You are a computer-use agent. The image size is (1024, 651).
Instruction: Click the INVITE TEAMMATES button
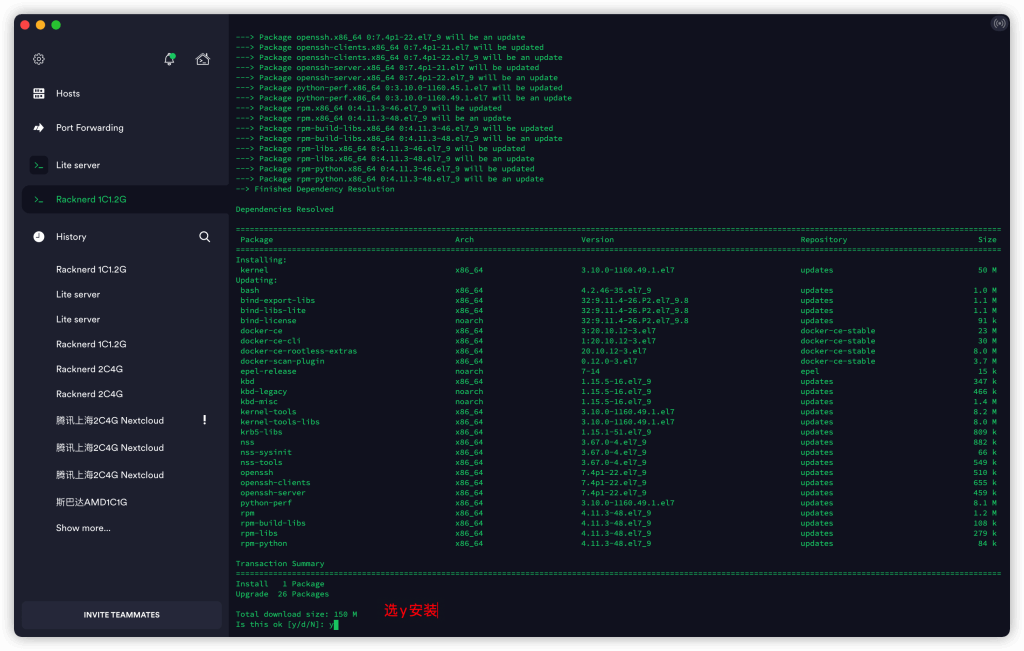[x=121, y=615]
